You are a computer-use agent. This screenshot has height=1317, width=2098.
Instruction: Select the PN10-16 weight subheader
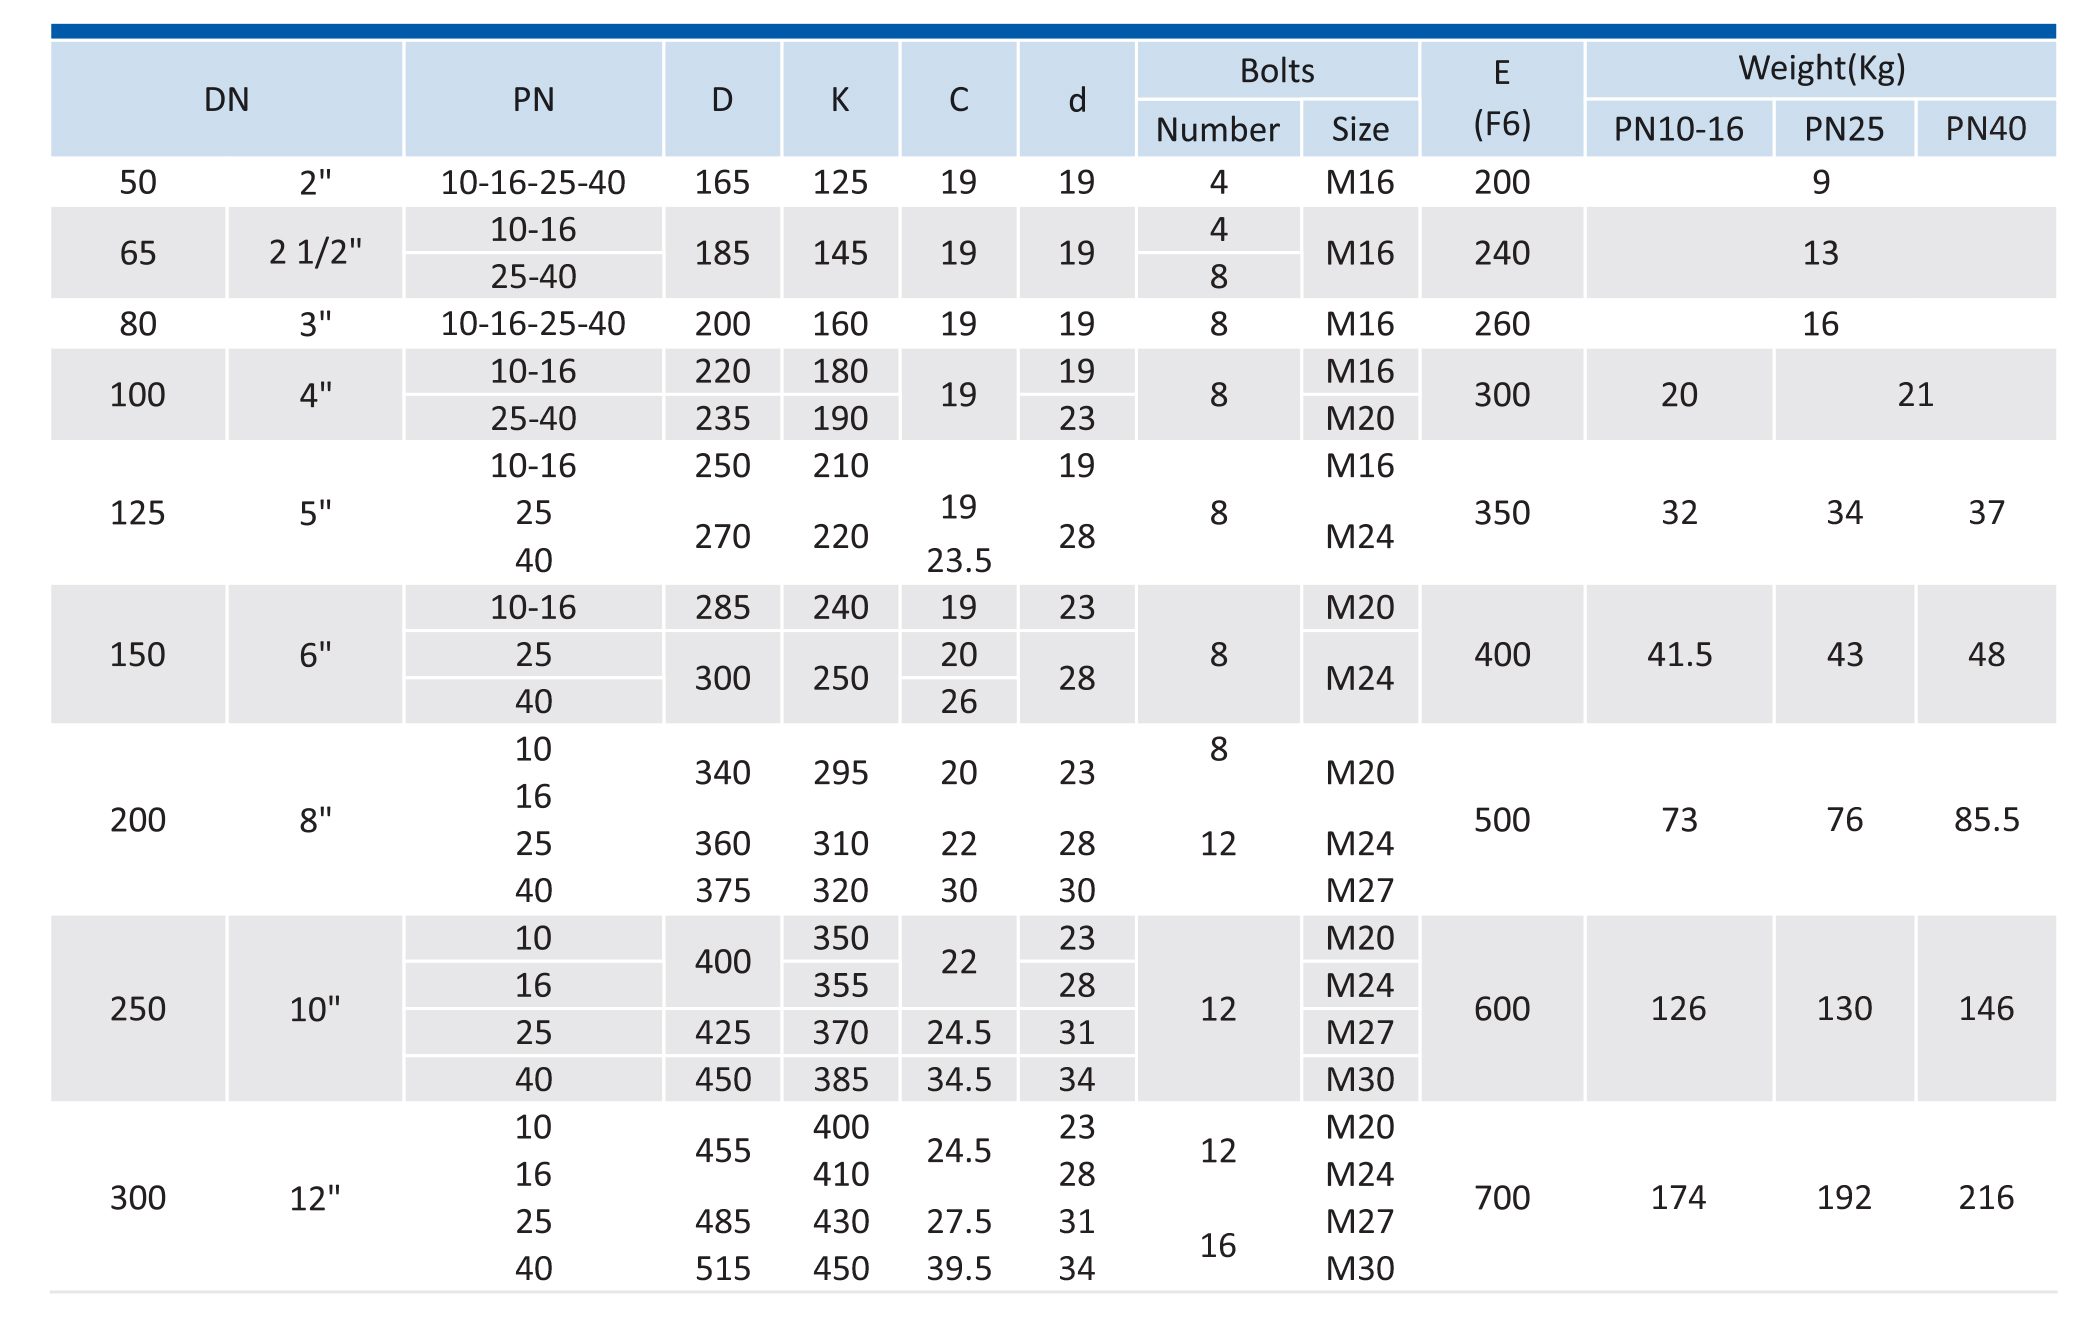pyautogui.click(x=1679, y=129)
